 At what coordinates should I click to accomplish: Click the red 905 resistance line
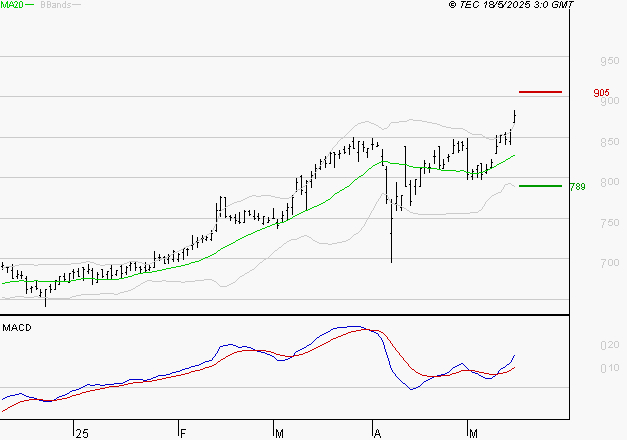pyautogui.click(x=541, y=92)
